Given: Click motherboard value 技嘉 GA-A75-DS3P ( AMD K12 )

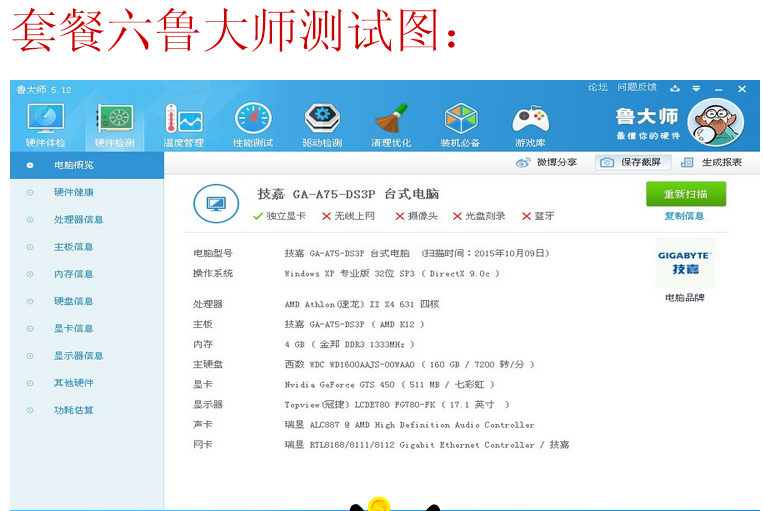Looking at the screenshot, I should tap(355, 324).
